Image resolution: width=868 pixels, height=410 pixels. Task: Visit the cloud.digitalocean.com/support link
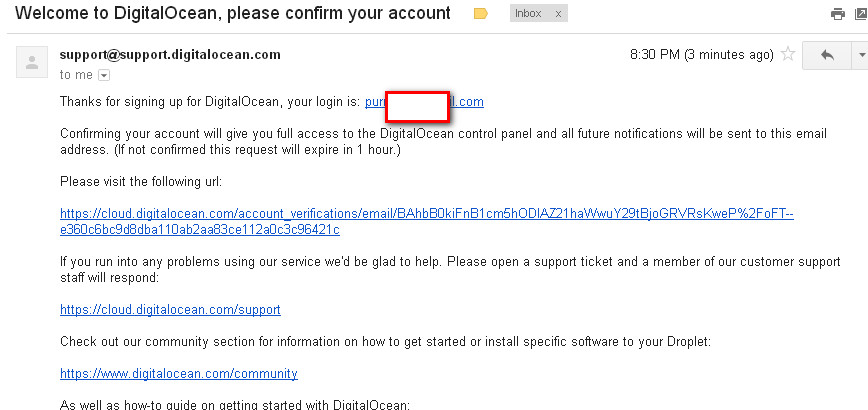pyautogui.click(x=170, y=309)
